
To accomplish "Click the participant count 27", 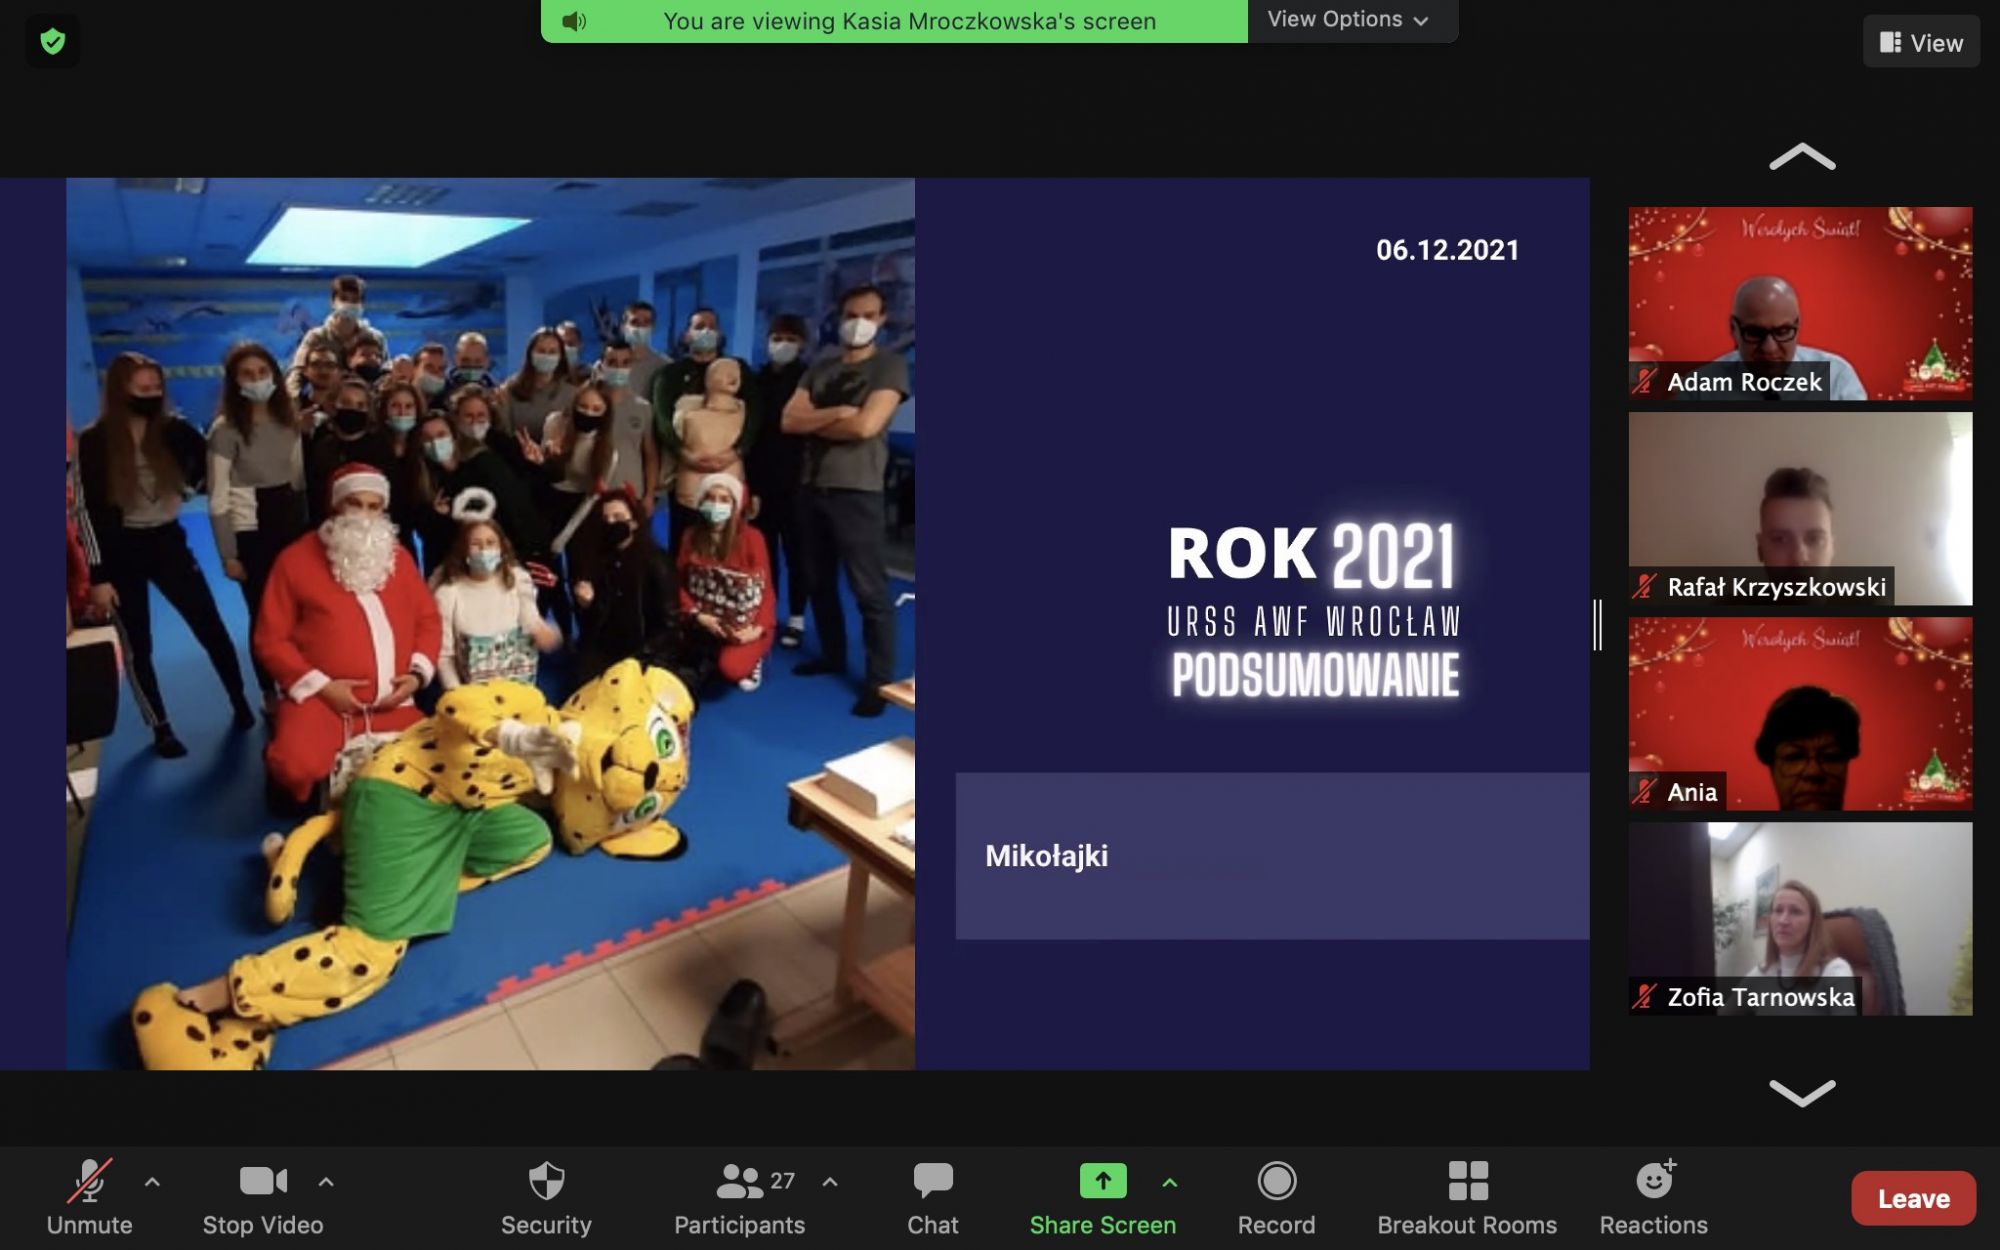I will tap(783, 1181).
